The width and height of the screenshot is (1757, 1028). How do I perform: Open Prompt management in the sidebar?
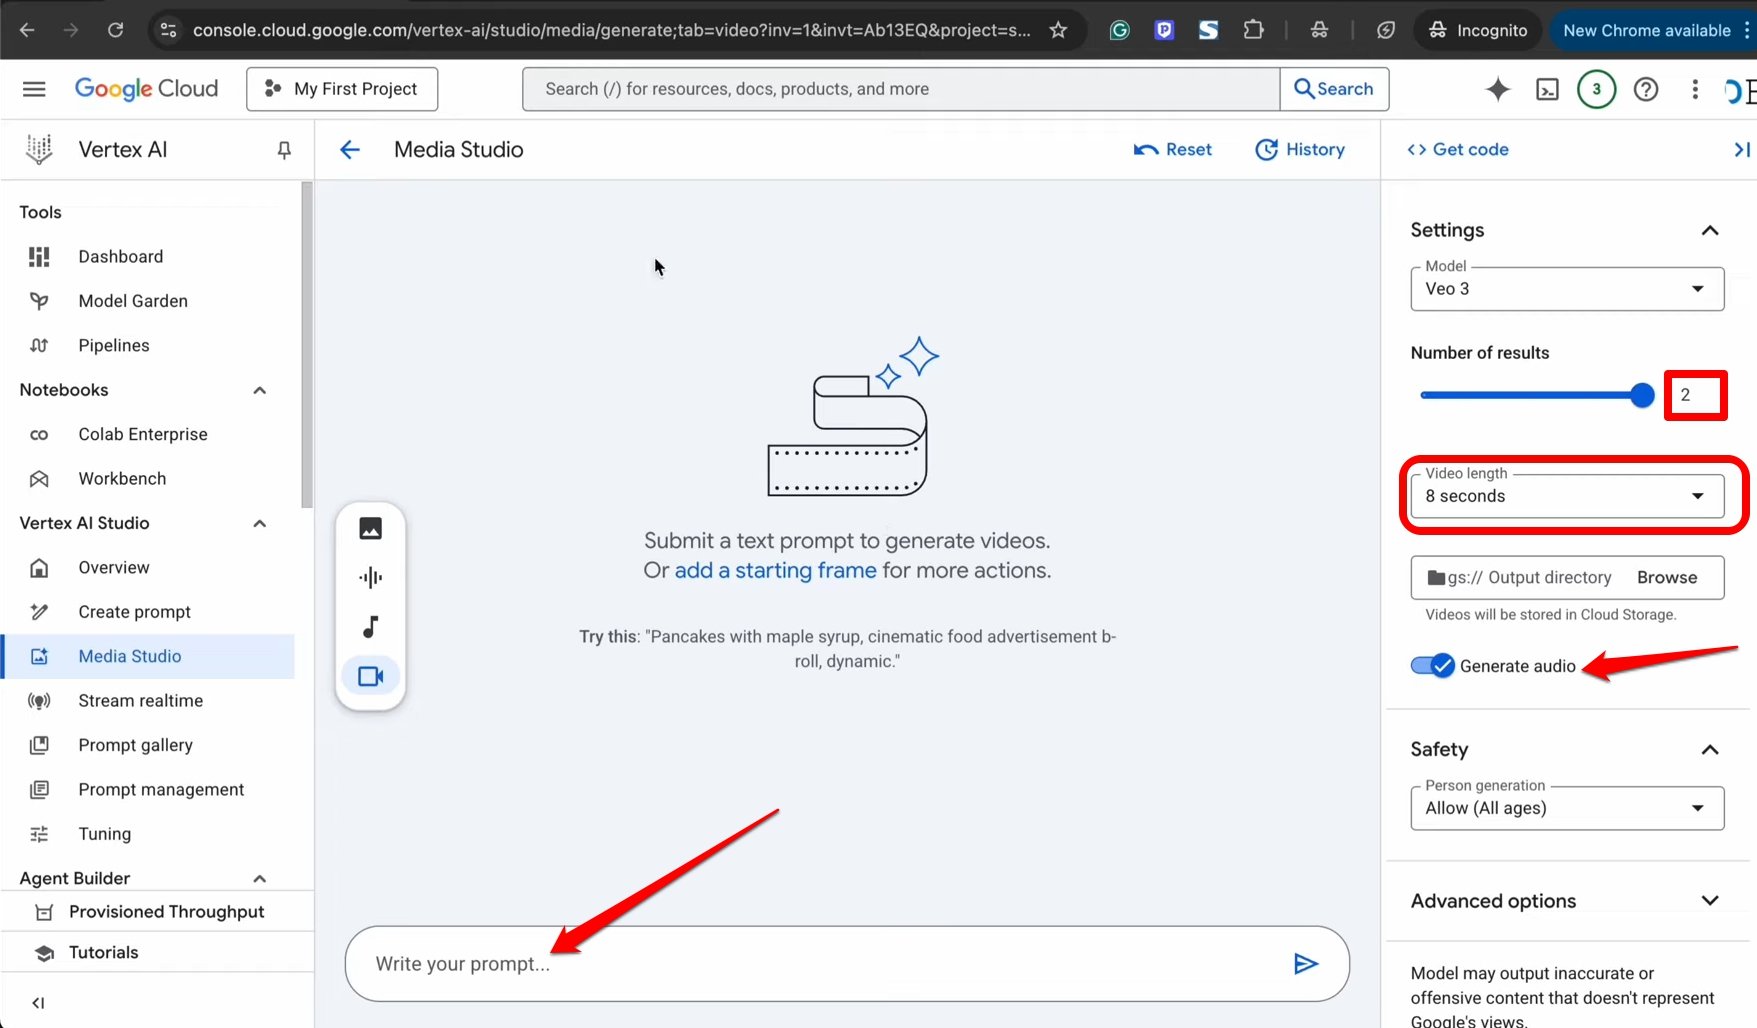pyautogui.click(x=148, y=790)
